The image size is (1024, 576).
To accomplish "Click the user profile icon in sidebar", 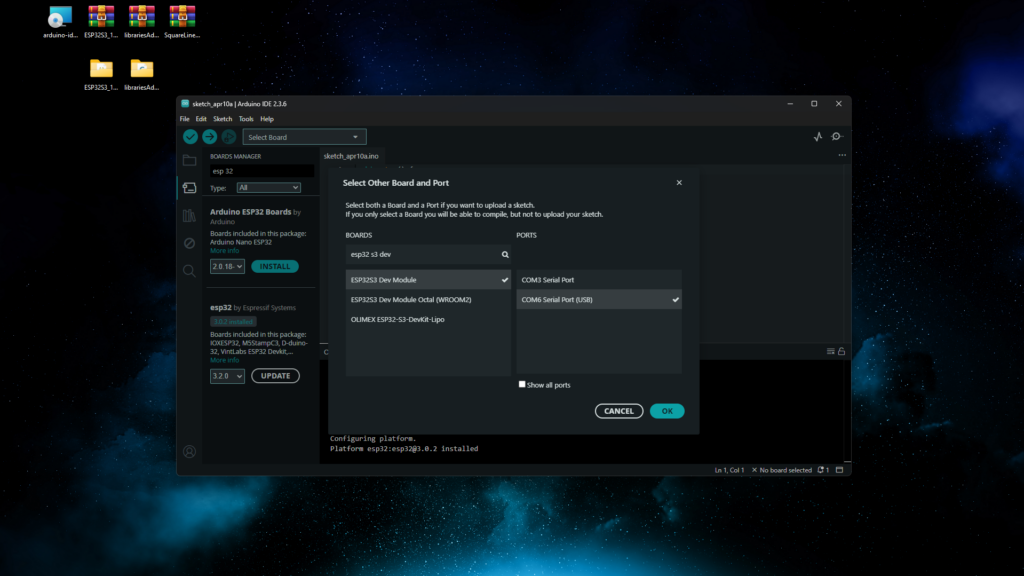I will [189, 452].
